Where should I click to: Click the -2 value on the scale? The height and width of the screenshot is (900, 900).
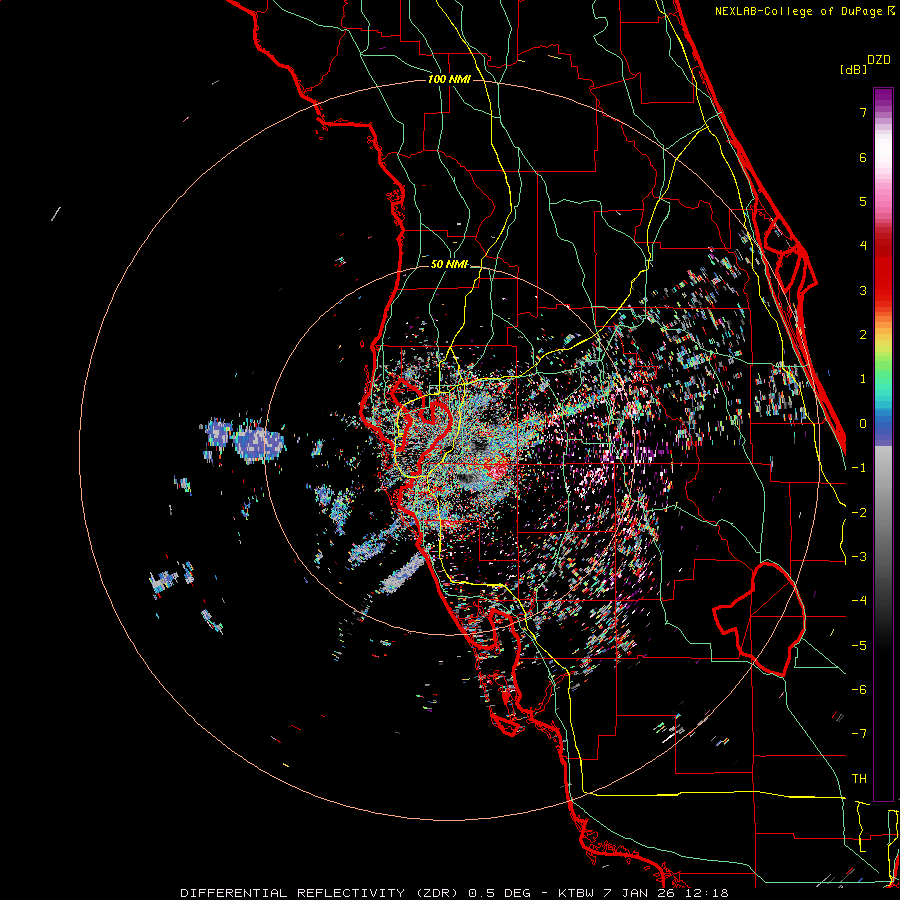point(859,513)
